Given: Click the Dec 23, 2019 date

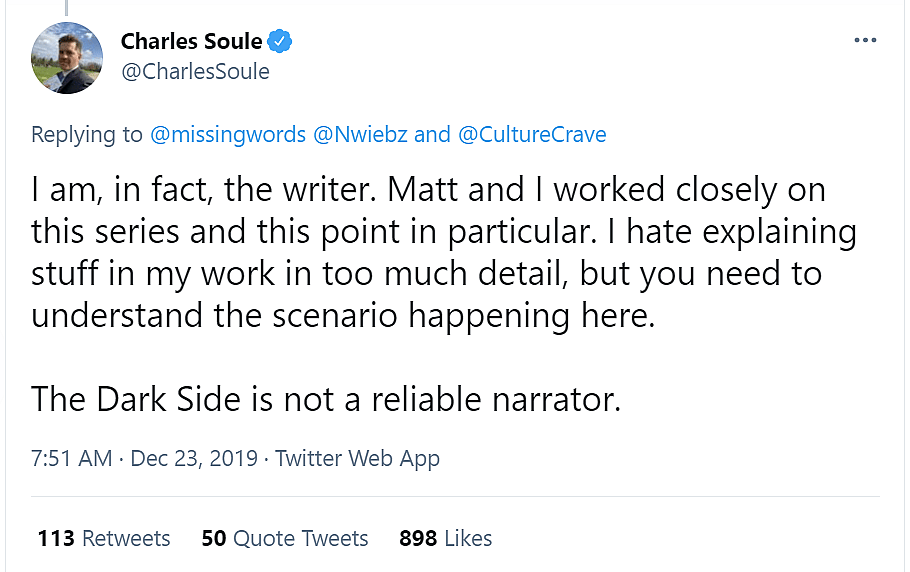Looking at the screenshot, I should coord(194,459).
